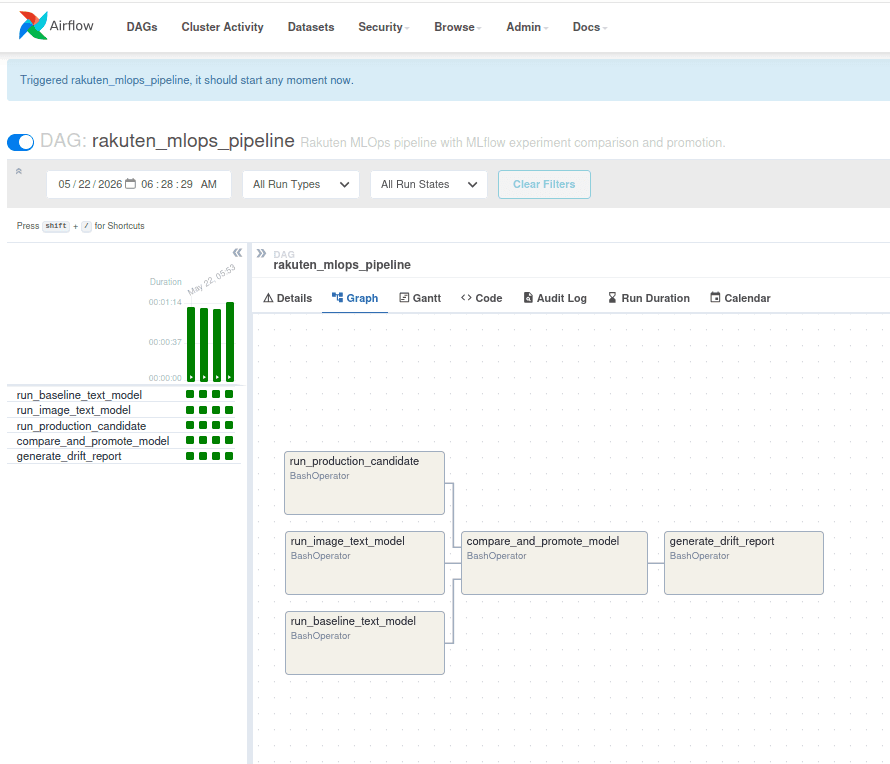The height and width of the screenshot is (764, 890).
Task: Switch to the Graph tab
Action: pyautogui.click(x=355, y=298)
